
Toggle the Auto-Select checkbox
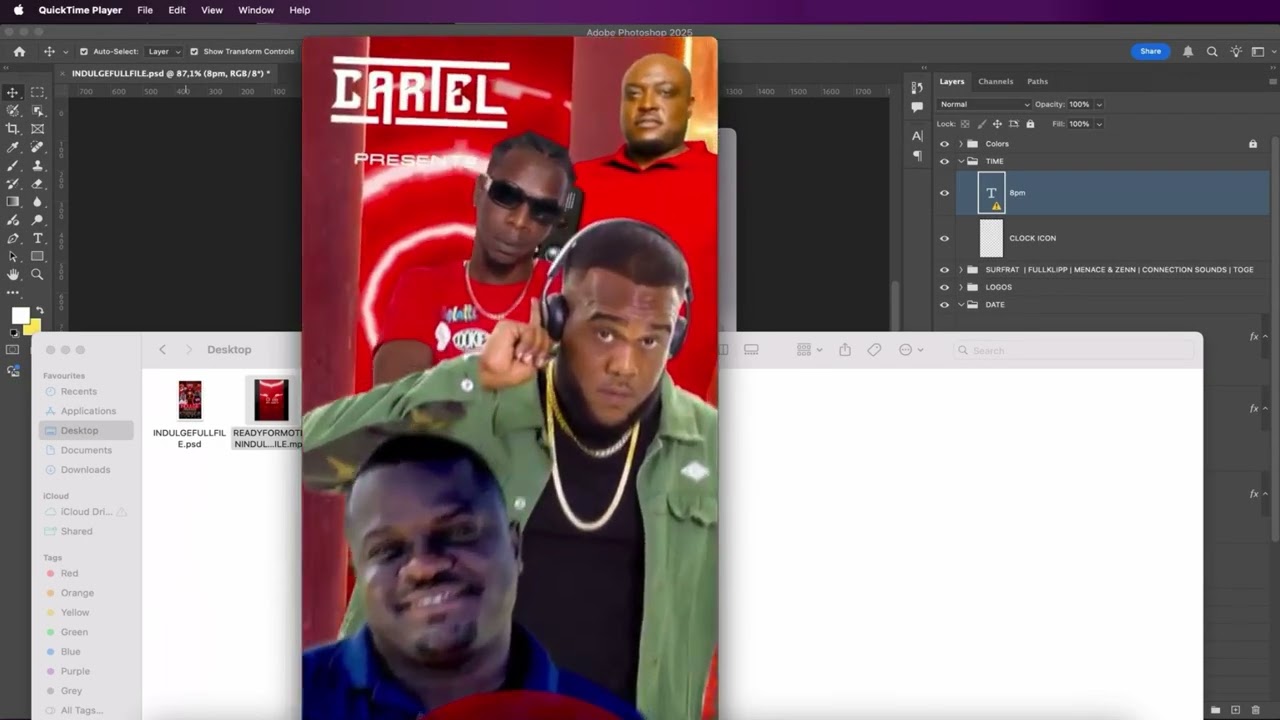pyautogui.click(x=84, y=51)
